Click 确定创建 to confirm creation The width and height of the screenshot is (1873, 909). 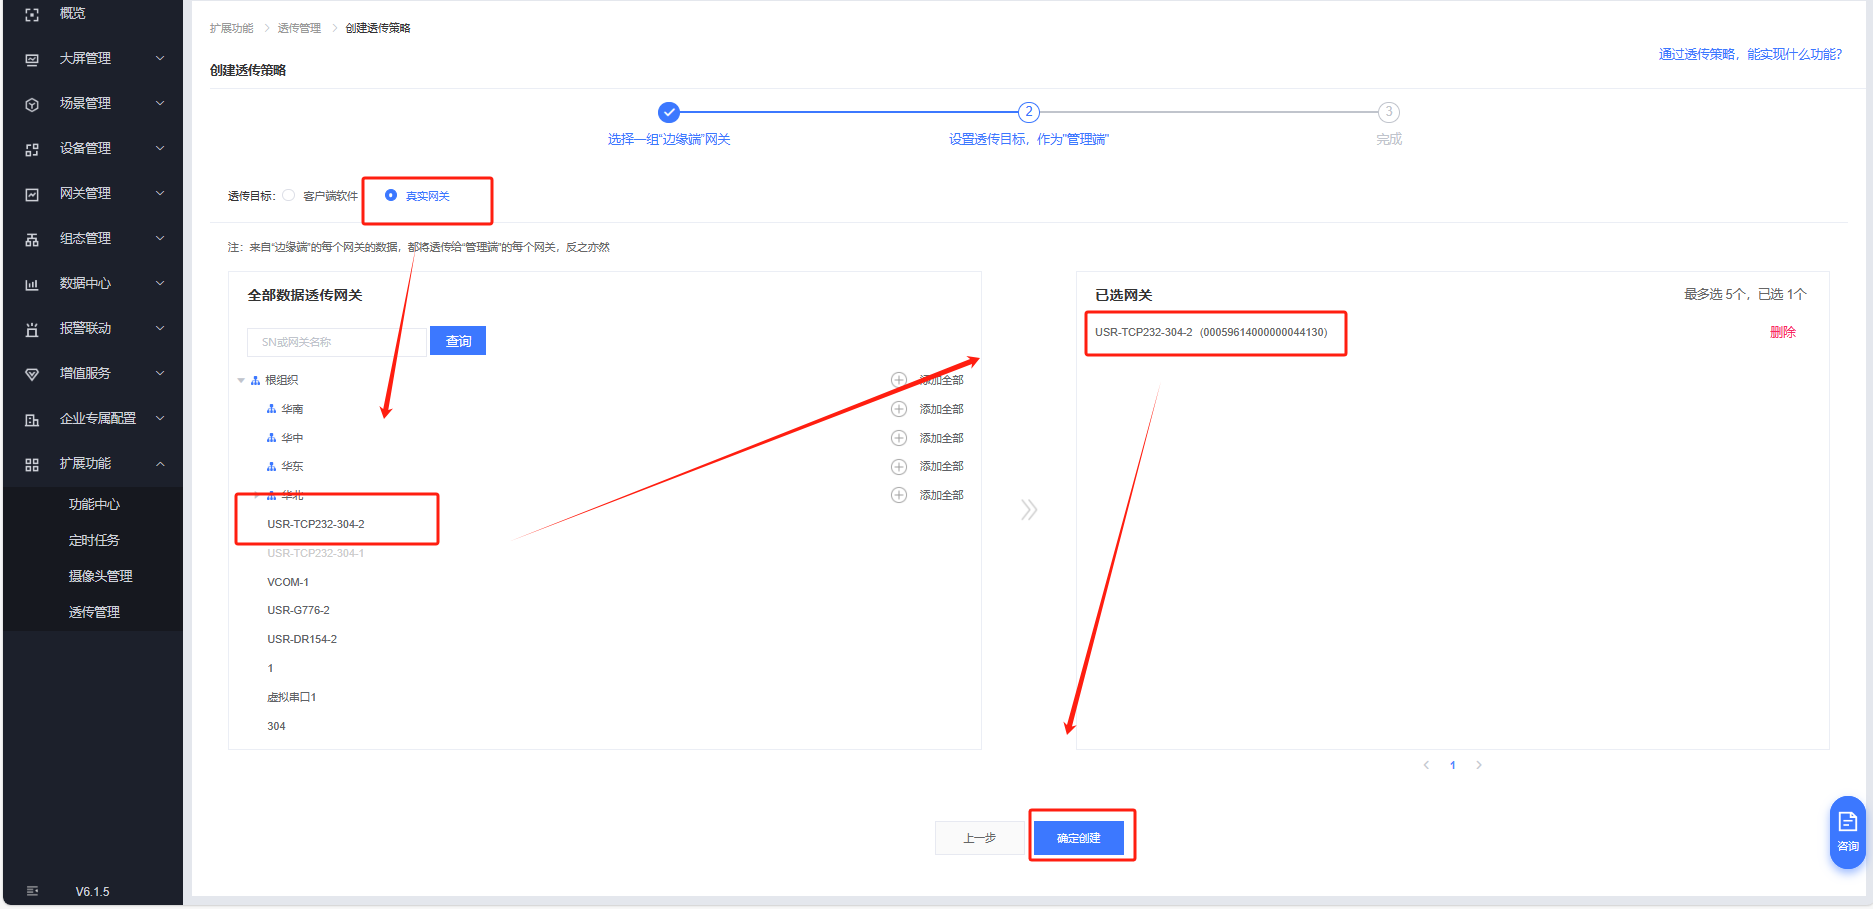tap(1079, 838)
